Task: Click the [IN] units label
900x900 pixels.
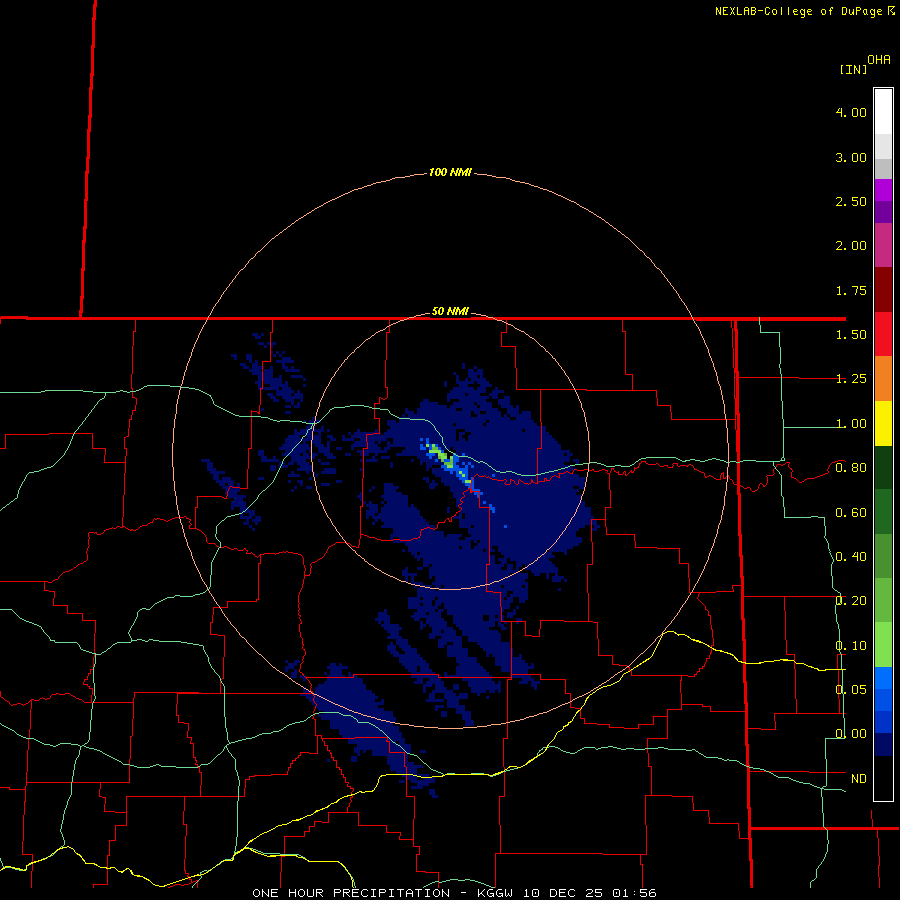Action: pos(854,69)
